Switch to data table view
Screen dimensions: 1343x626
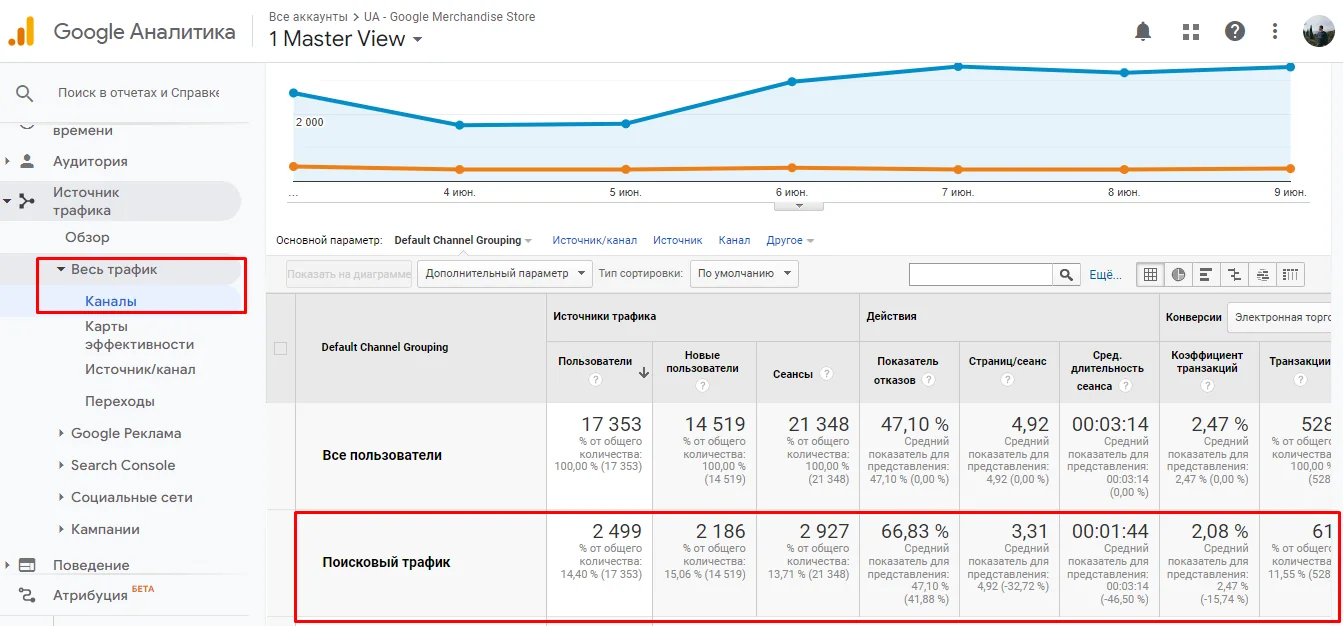(x=1150, y=274)
